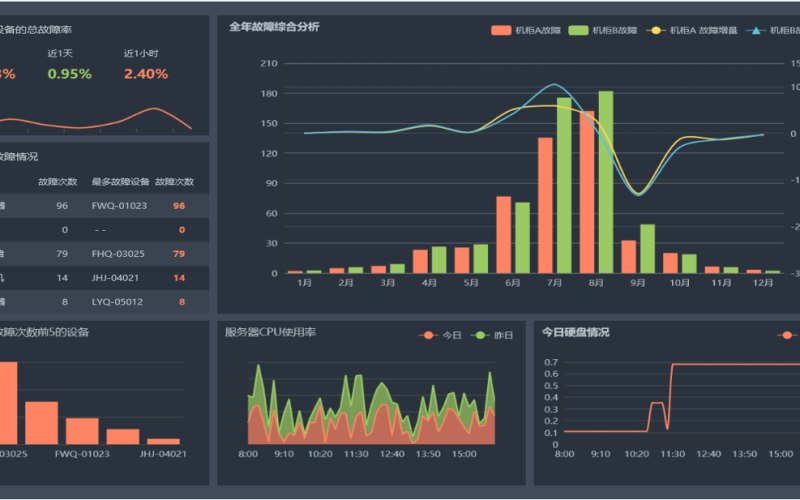This screenshot has height=500, width=800.
Task: Toggle the orange legend marker of 今日硬盘情况
Action: (x=787, y=335)
